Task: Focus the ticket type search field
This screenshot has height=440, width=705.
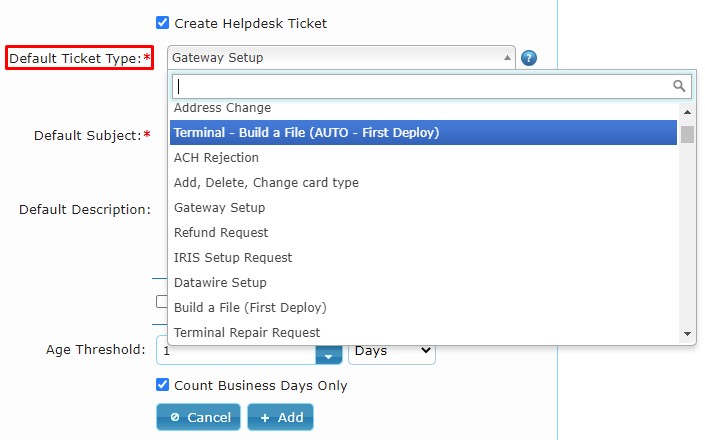Action: [x=432, y=86]
